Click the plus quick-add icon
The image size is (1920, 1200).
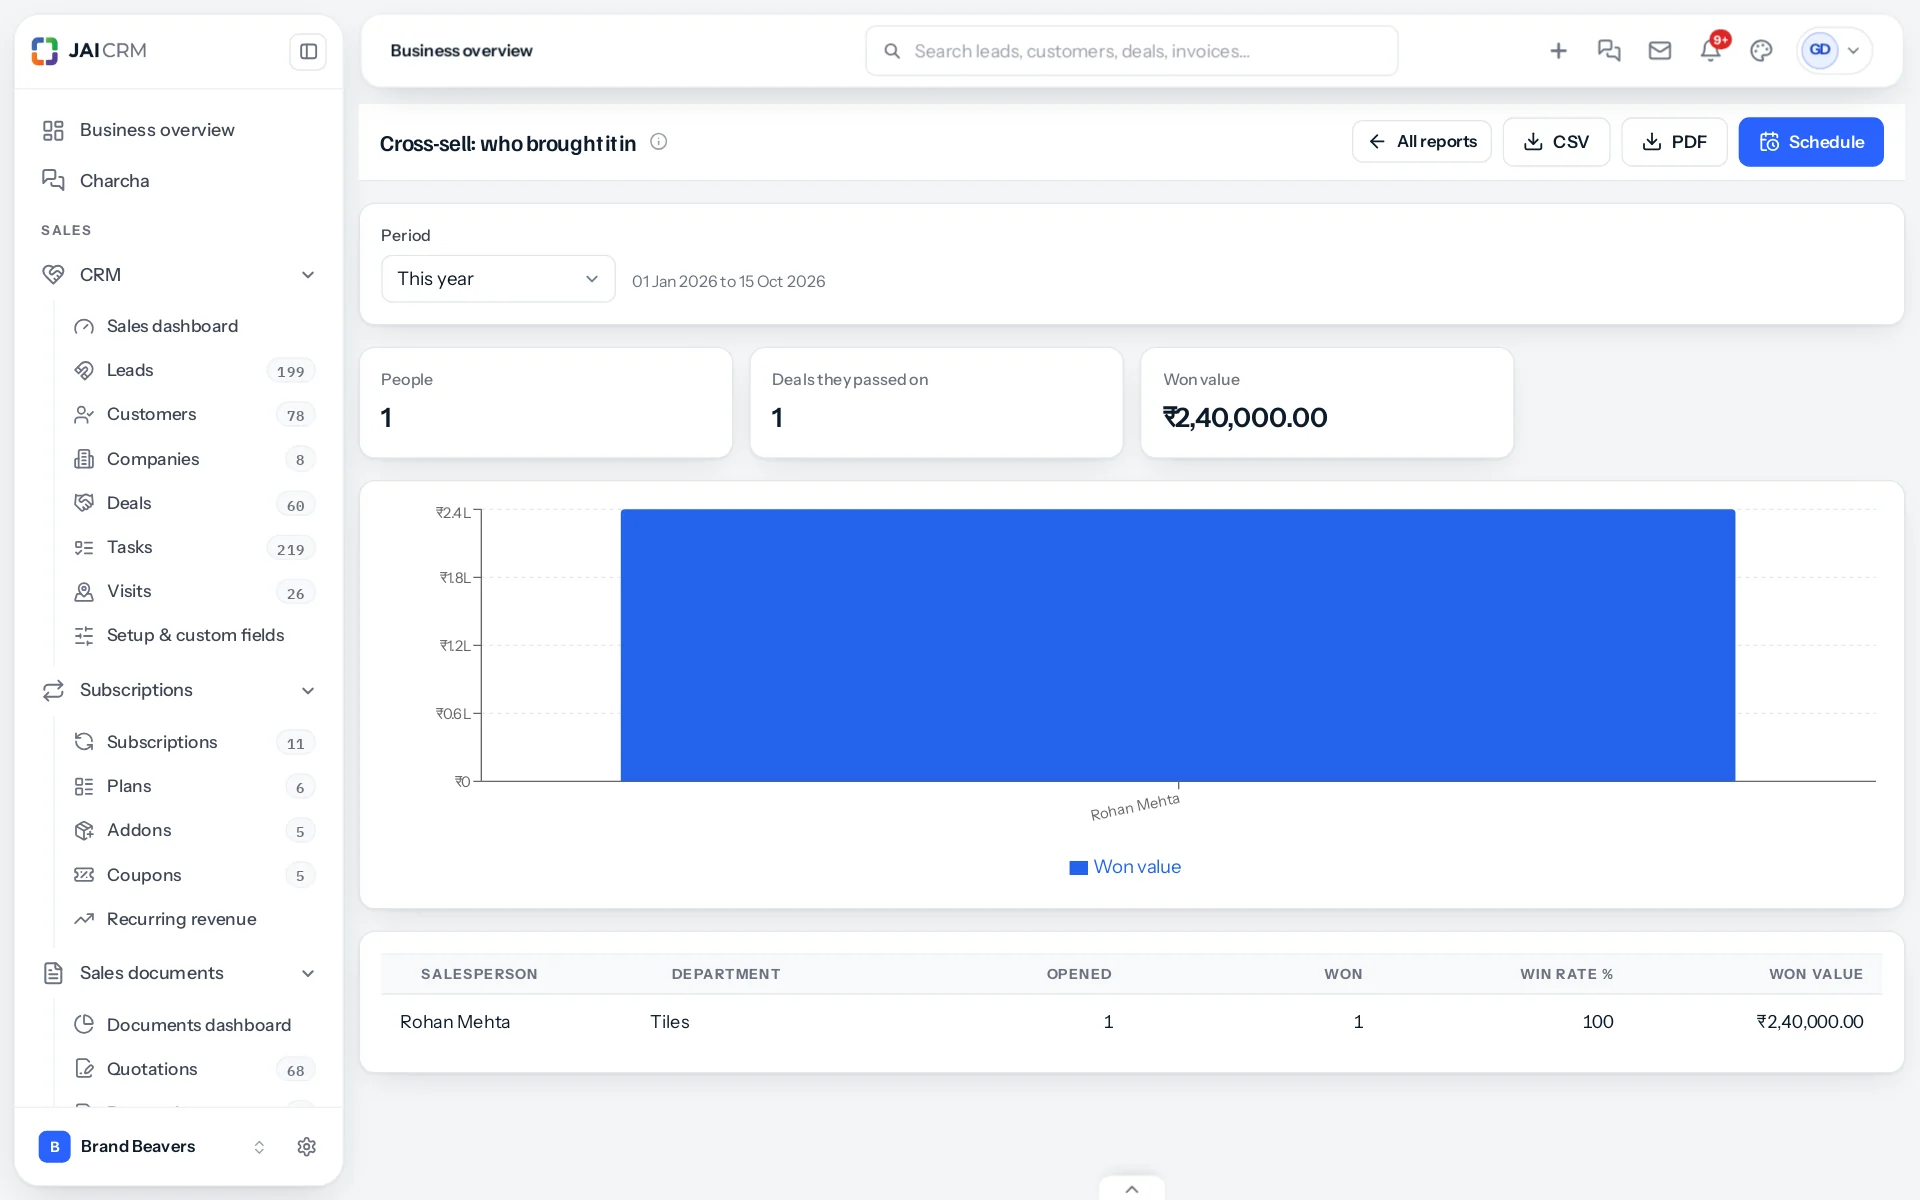click(1558, 51)
